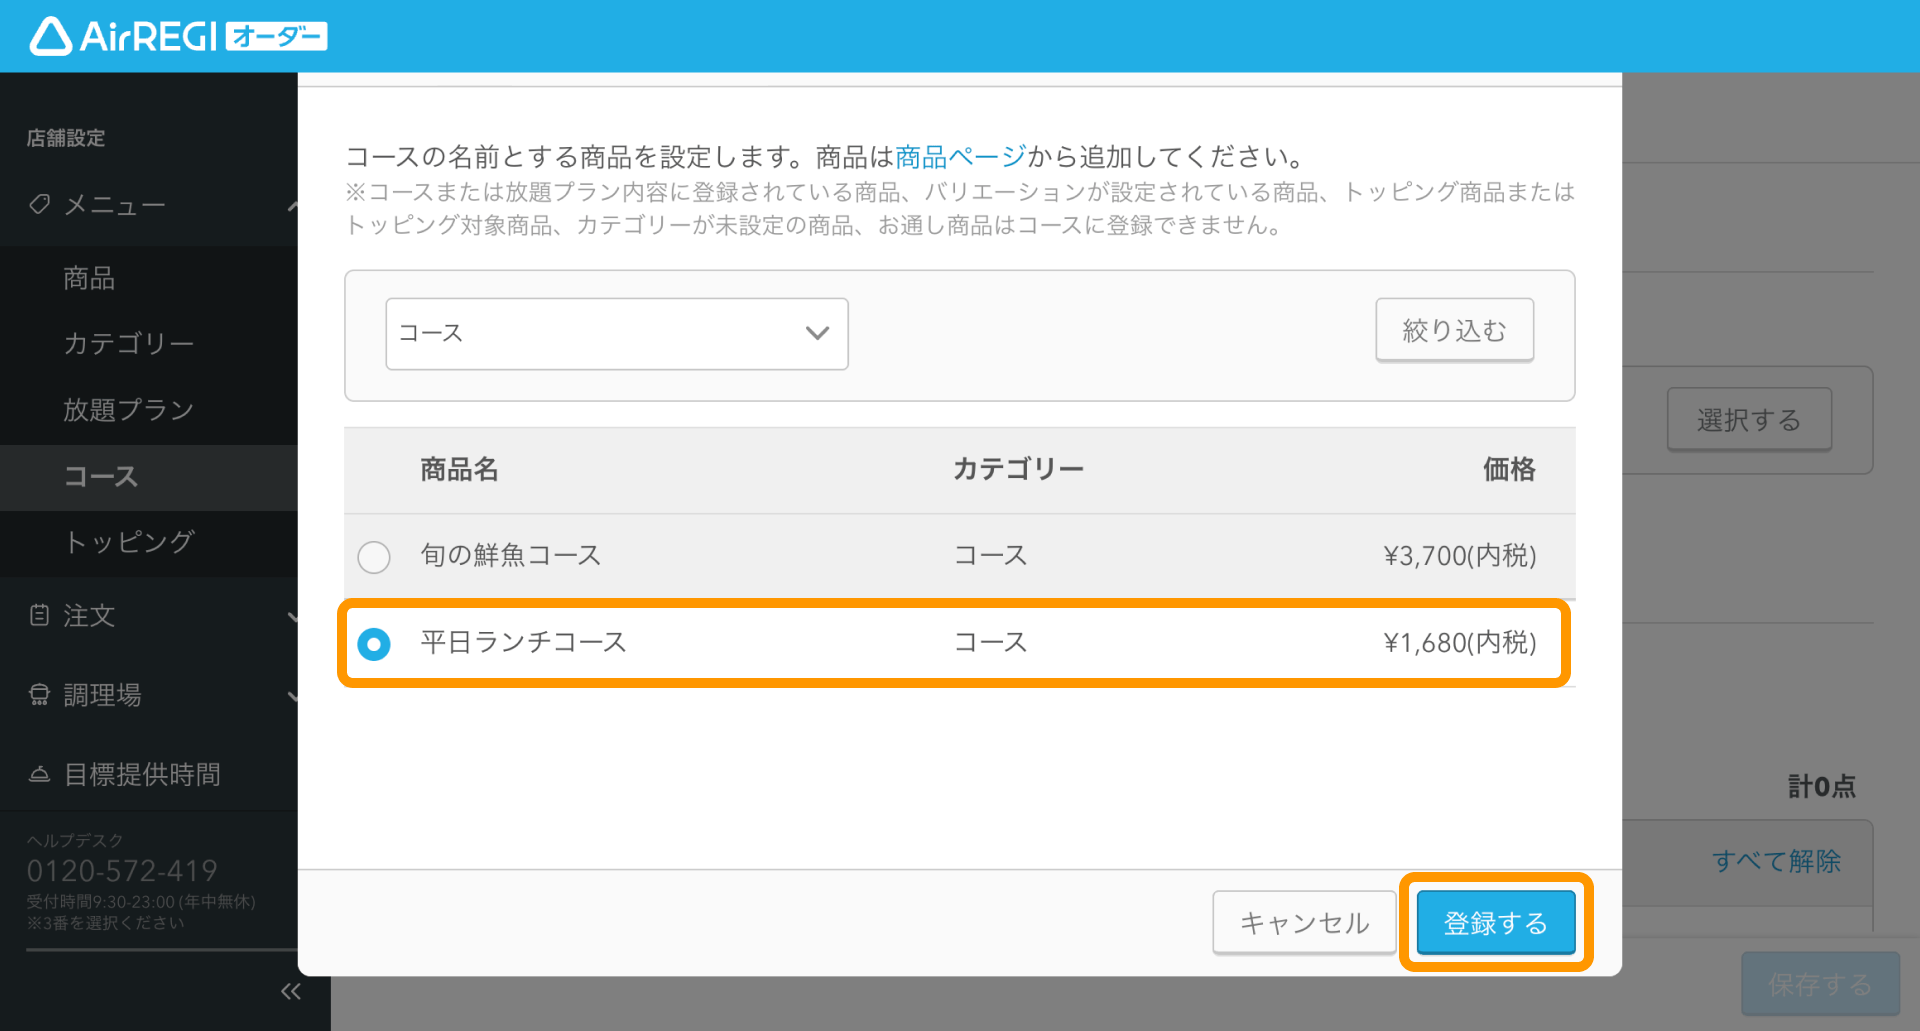Click the カテゴリー column header

click(1018, 469)
